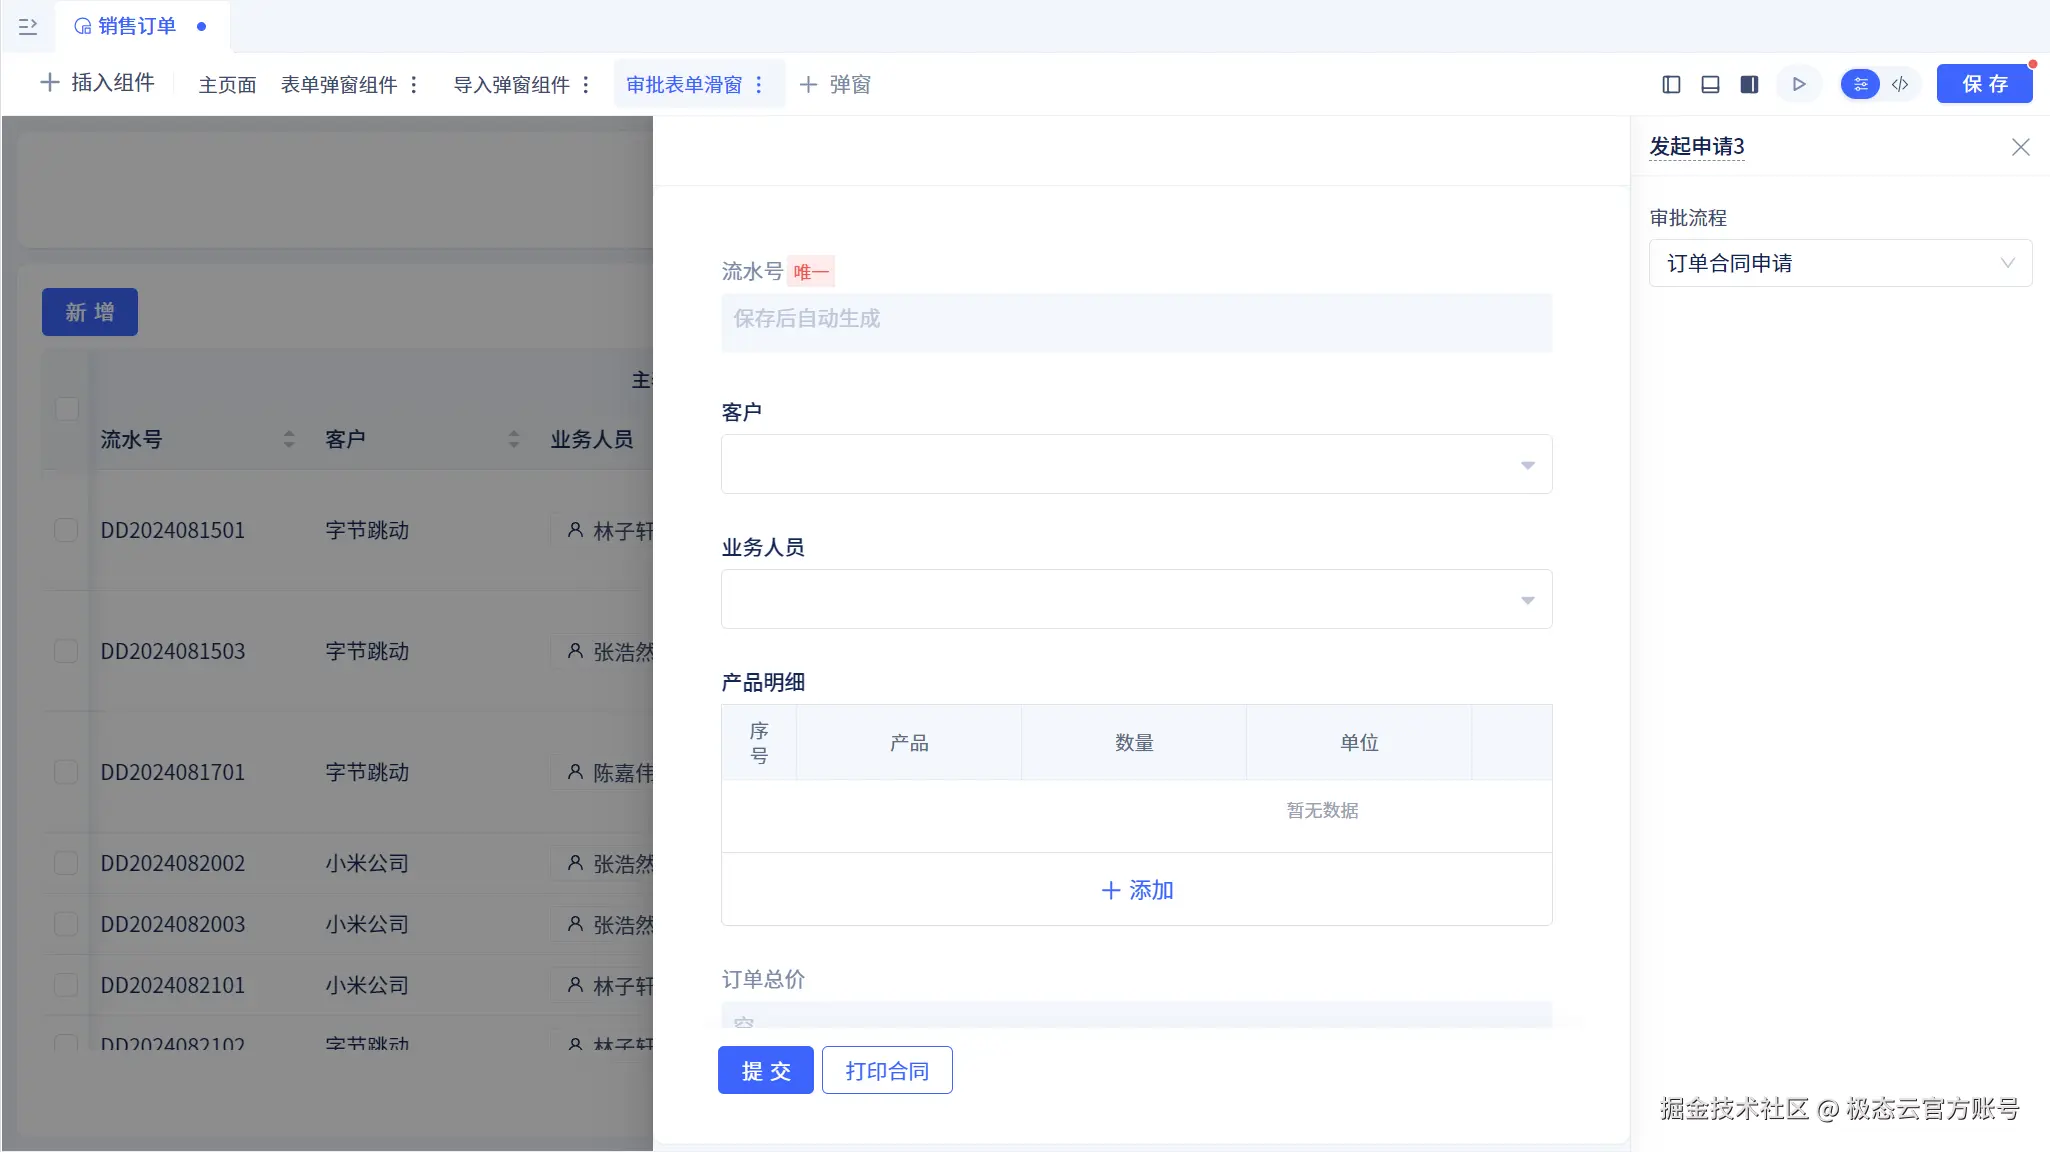Screen dimensions: 2050x1152
Task: Open the 导入弹窗组件 tab
Action: coord(511,85)
